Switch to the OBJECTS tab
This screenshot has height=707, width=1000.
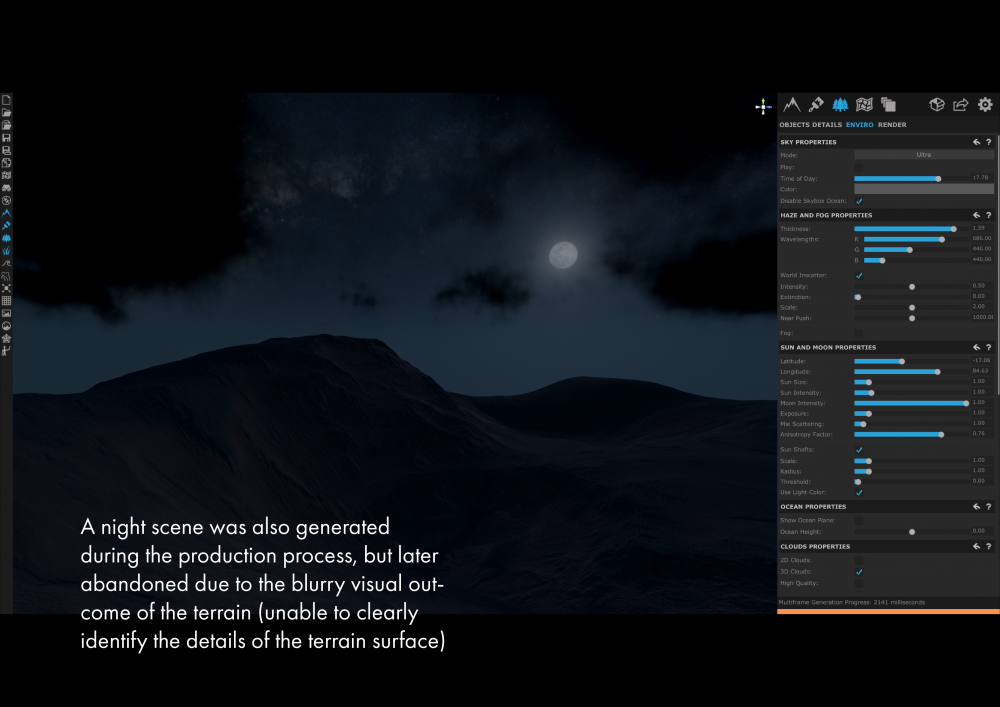[x=794, y=125]
